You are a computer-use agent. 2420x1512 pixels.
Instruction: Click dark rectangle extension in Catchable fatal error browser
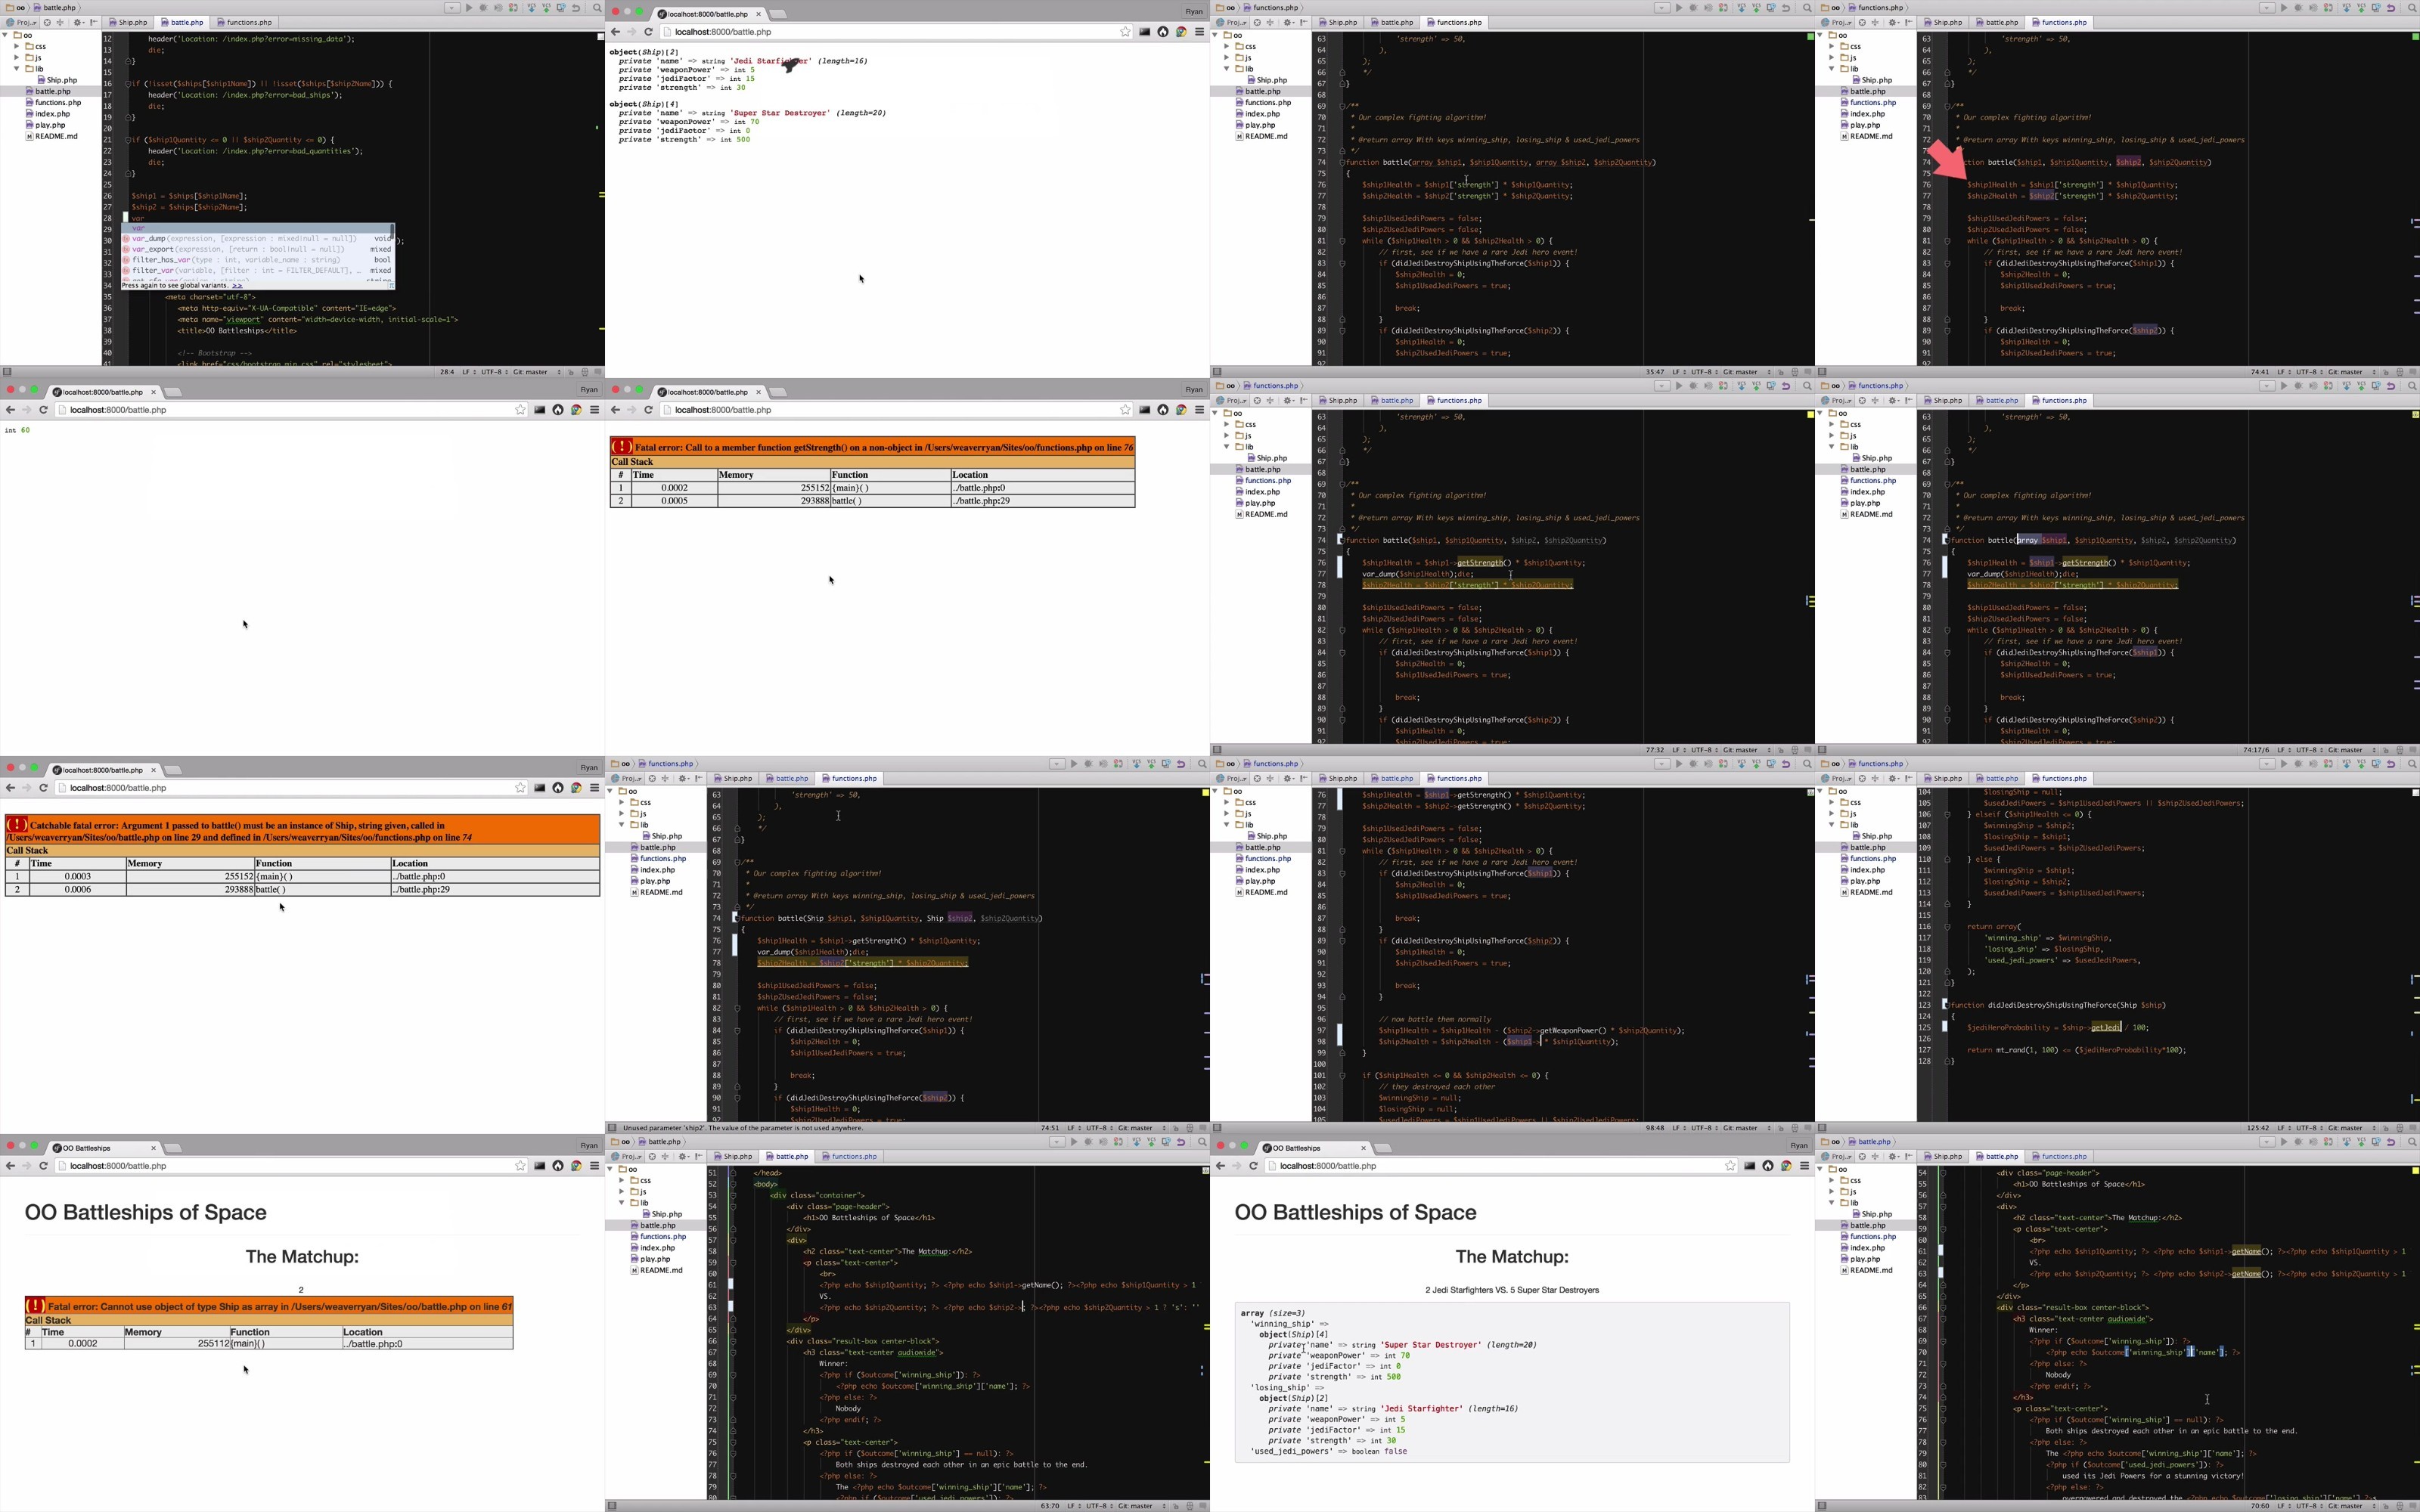pyautogui.click(x=540, y=788)
